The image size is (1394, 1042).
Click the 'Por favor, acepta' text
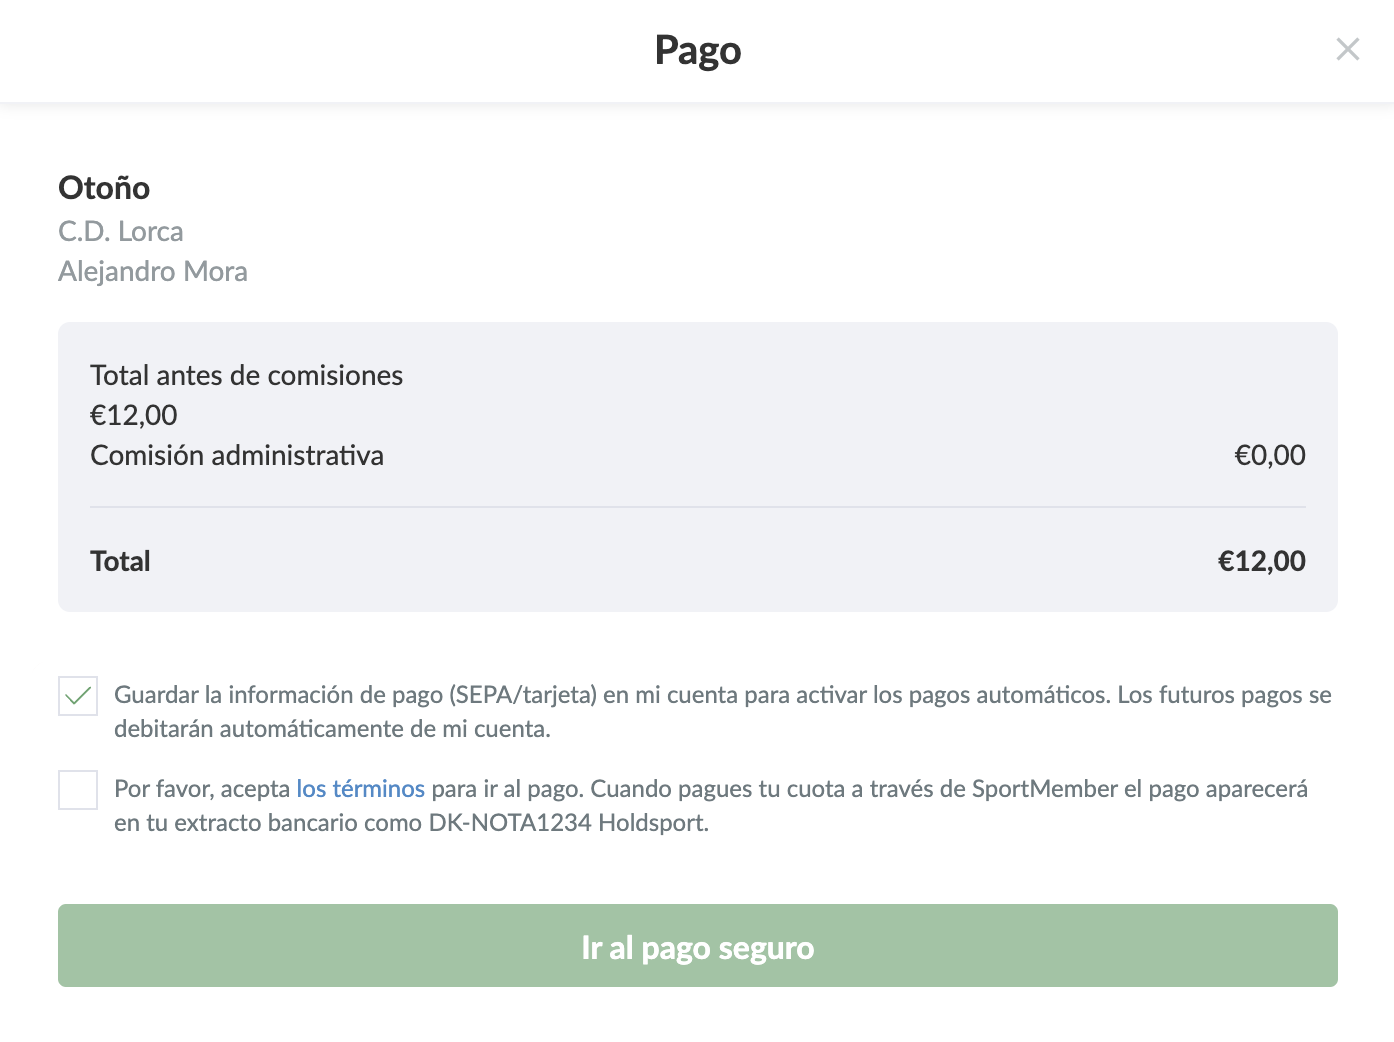pos(202,789)
